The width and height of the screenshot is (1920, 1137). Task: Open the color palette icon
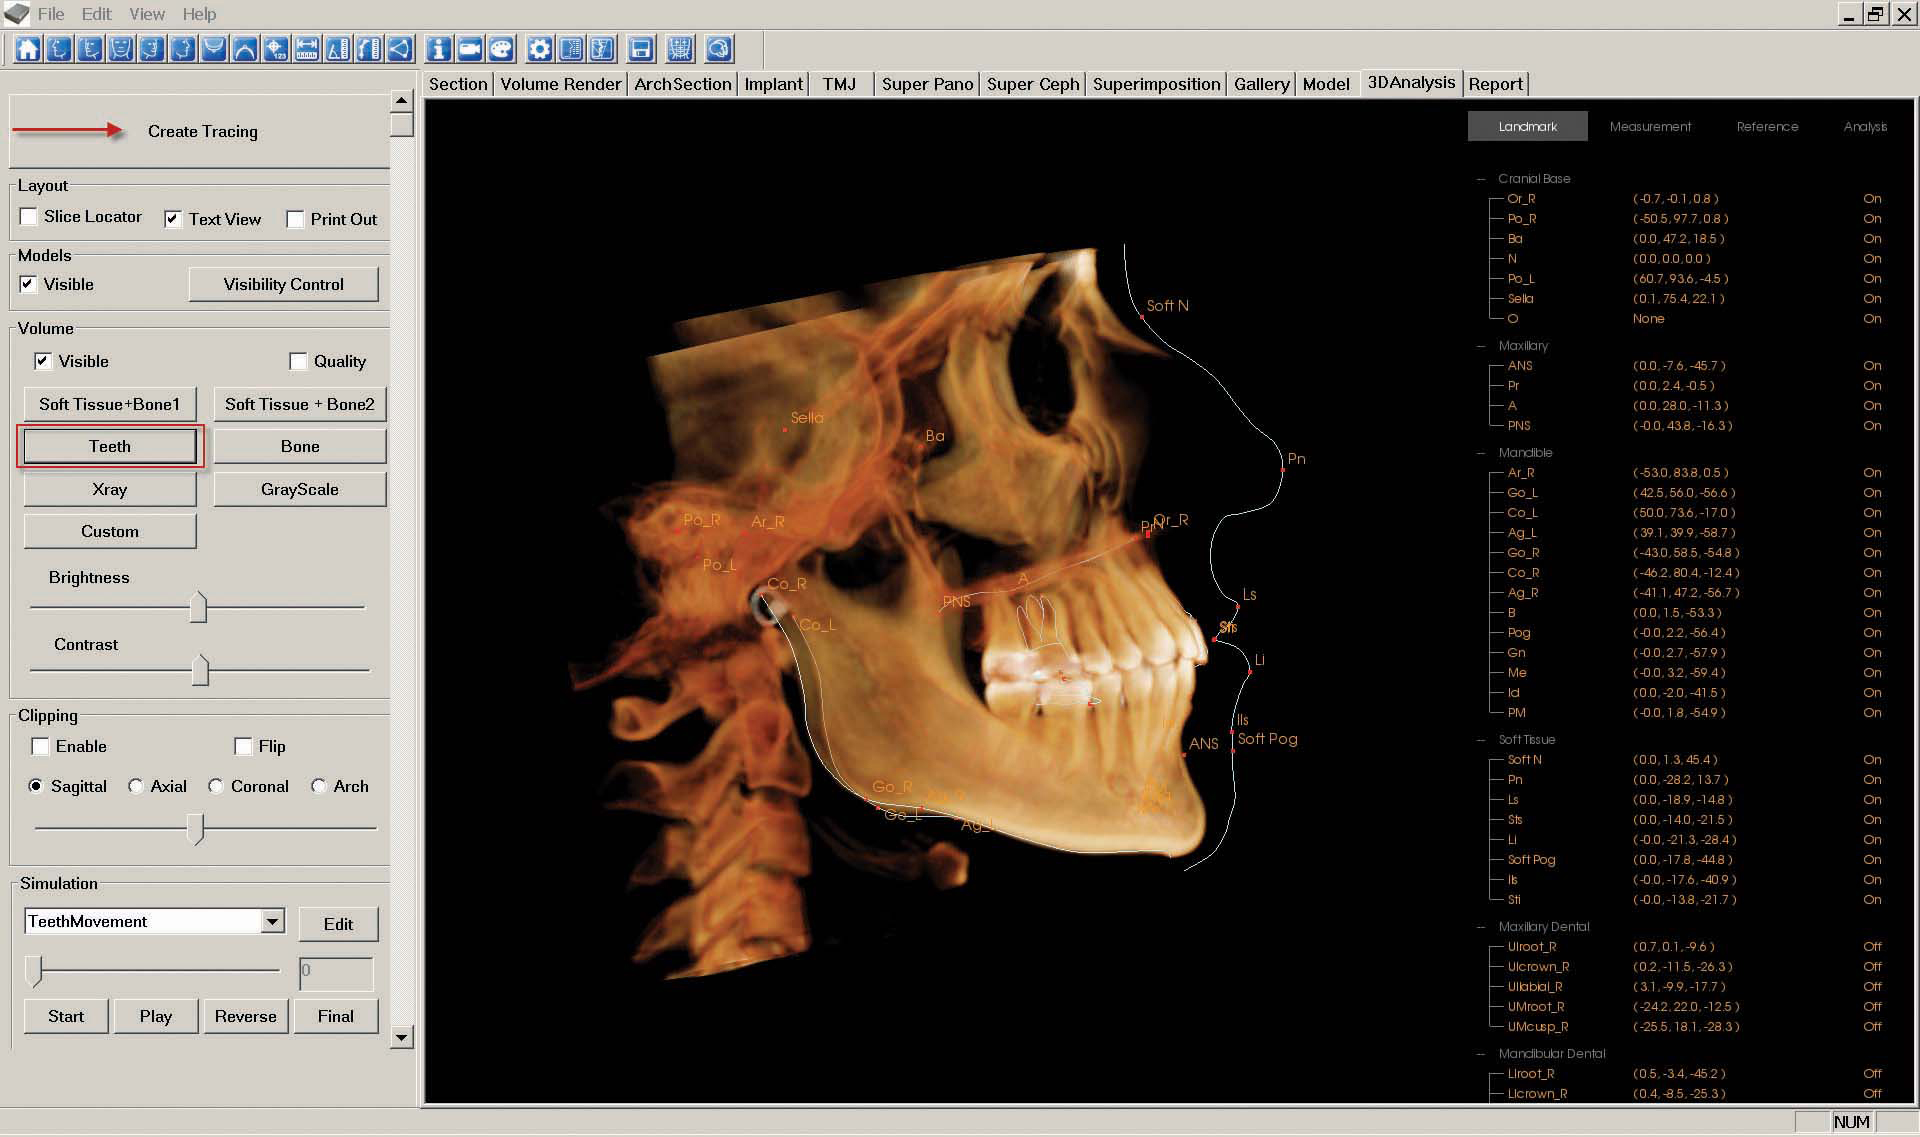(501, 48)
